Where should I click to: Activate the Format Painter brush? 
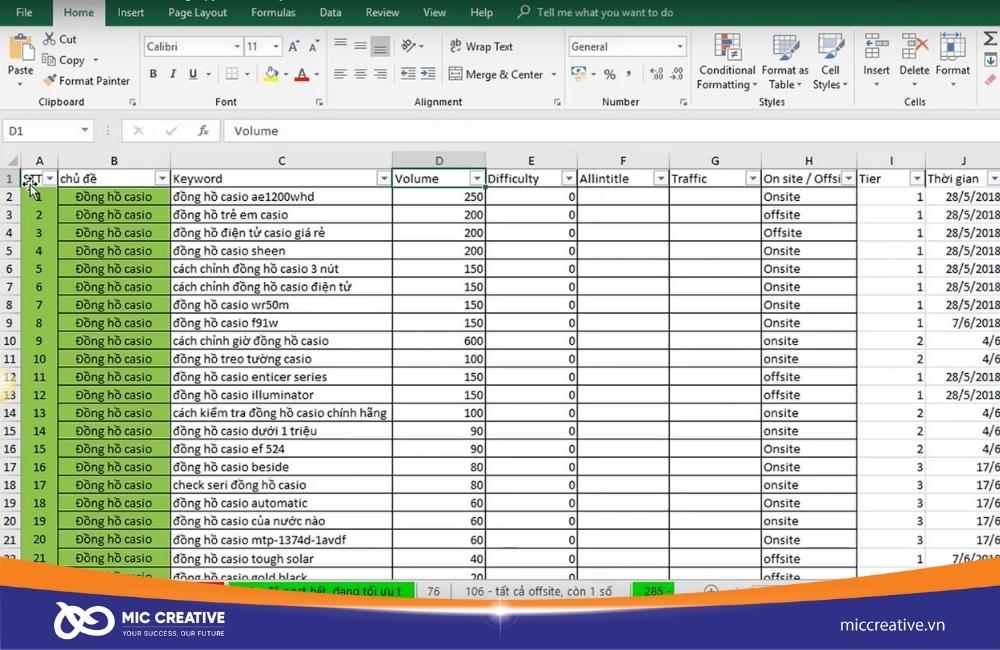click(49, 80)
